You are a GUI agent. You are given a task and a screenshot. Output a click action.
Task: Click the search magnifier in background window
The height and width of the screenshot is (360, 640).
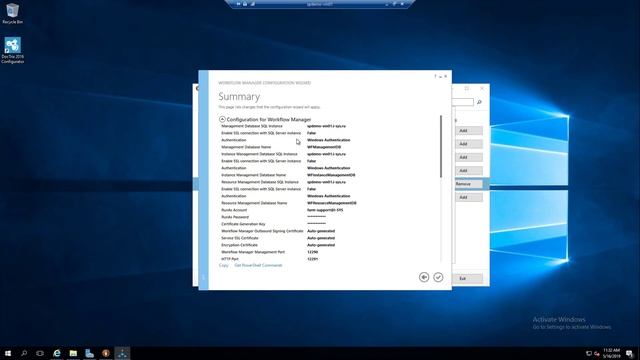click(479, 102)
